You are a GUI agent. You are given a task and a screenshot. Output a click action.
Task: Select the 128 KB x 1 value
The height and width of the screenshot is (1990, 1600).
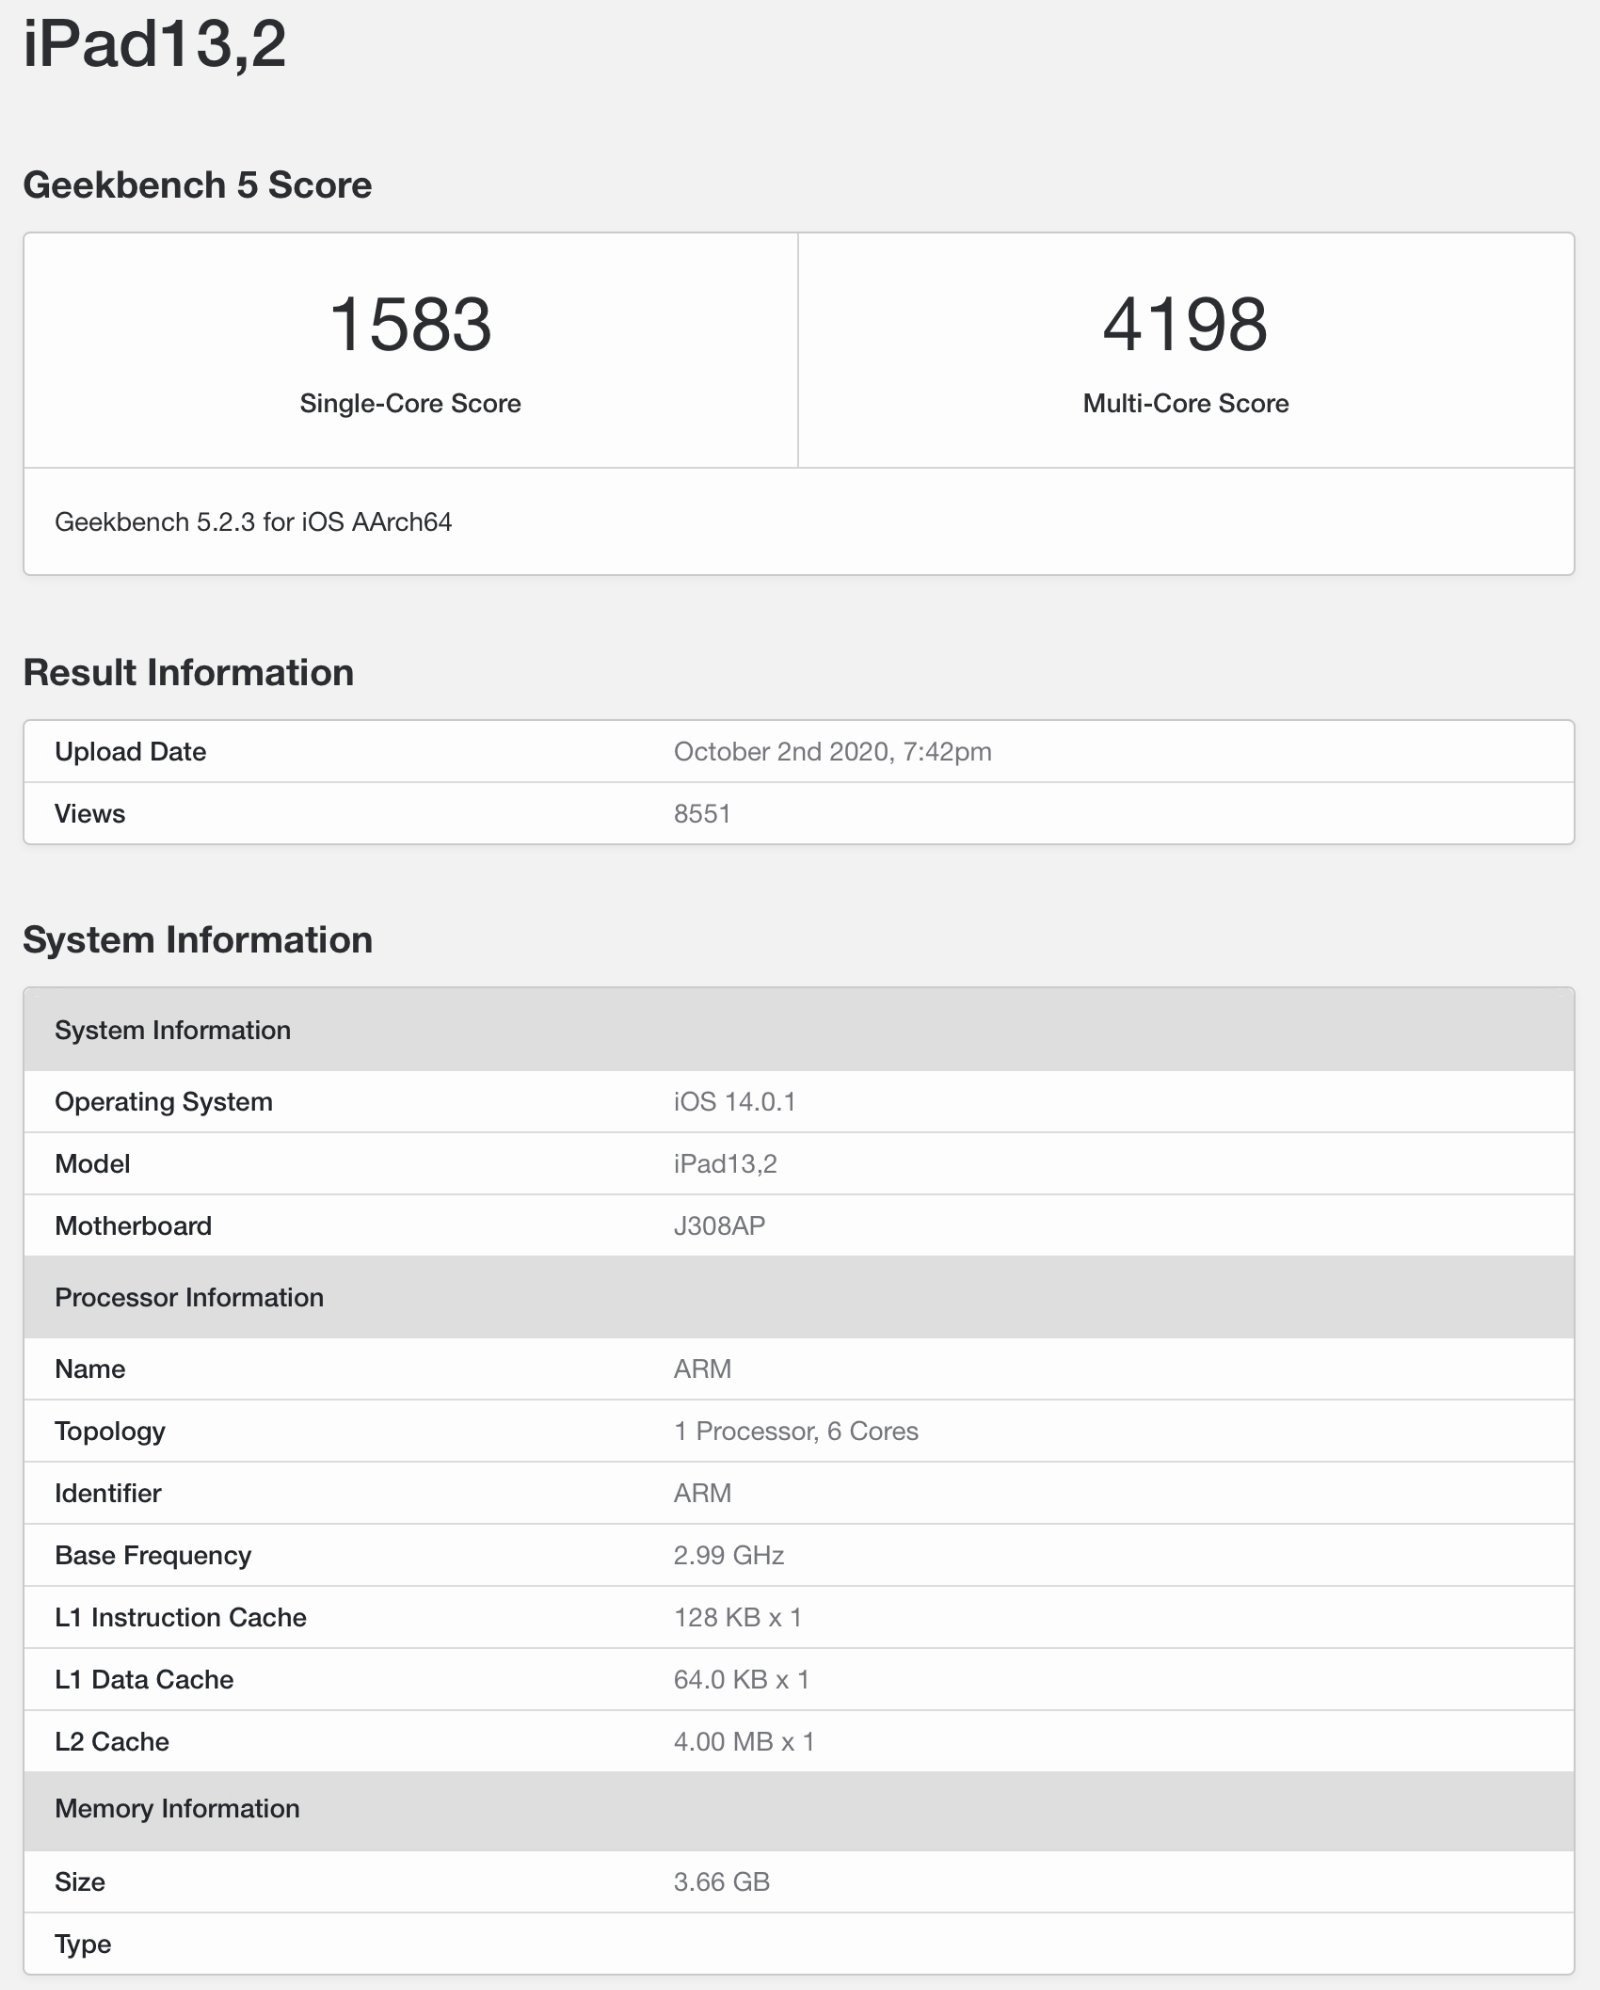tap(737, 1617)
